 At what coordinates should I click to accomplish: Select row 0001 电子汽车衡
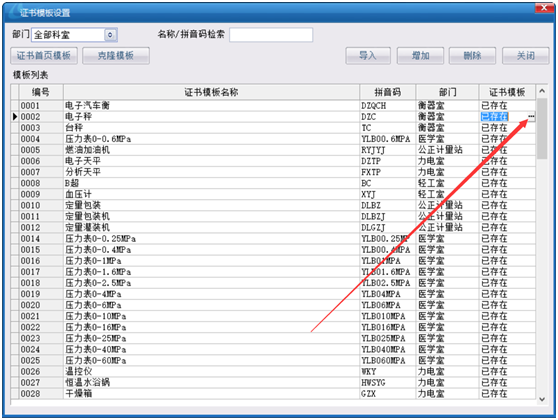click(273, 105)
